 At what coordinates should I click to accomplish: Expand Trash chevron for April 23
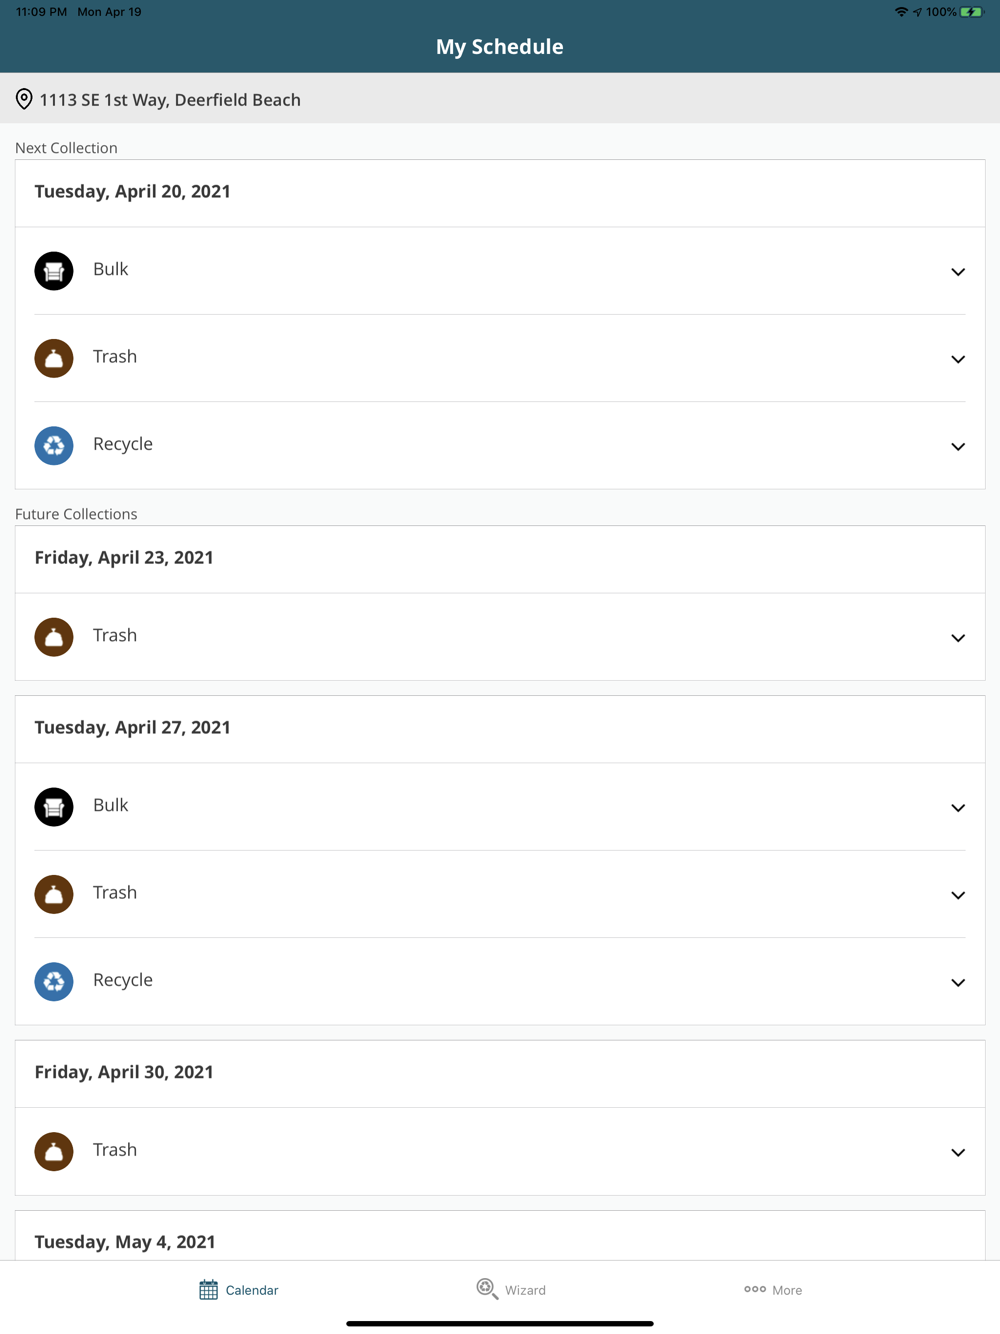pos(957,638)
